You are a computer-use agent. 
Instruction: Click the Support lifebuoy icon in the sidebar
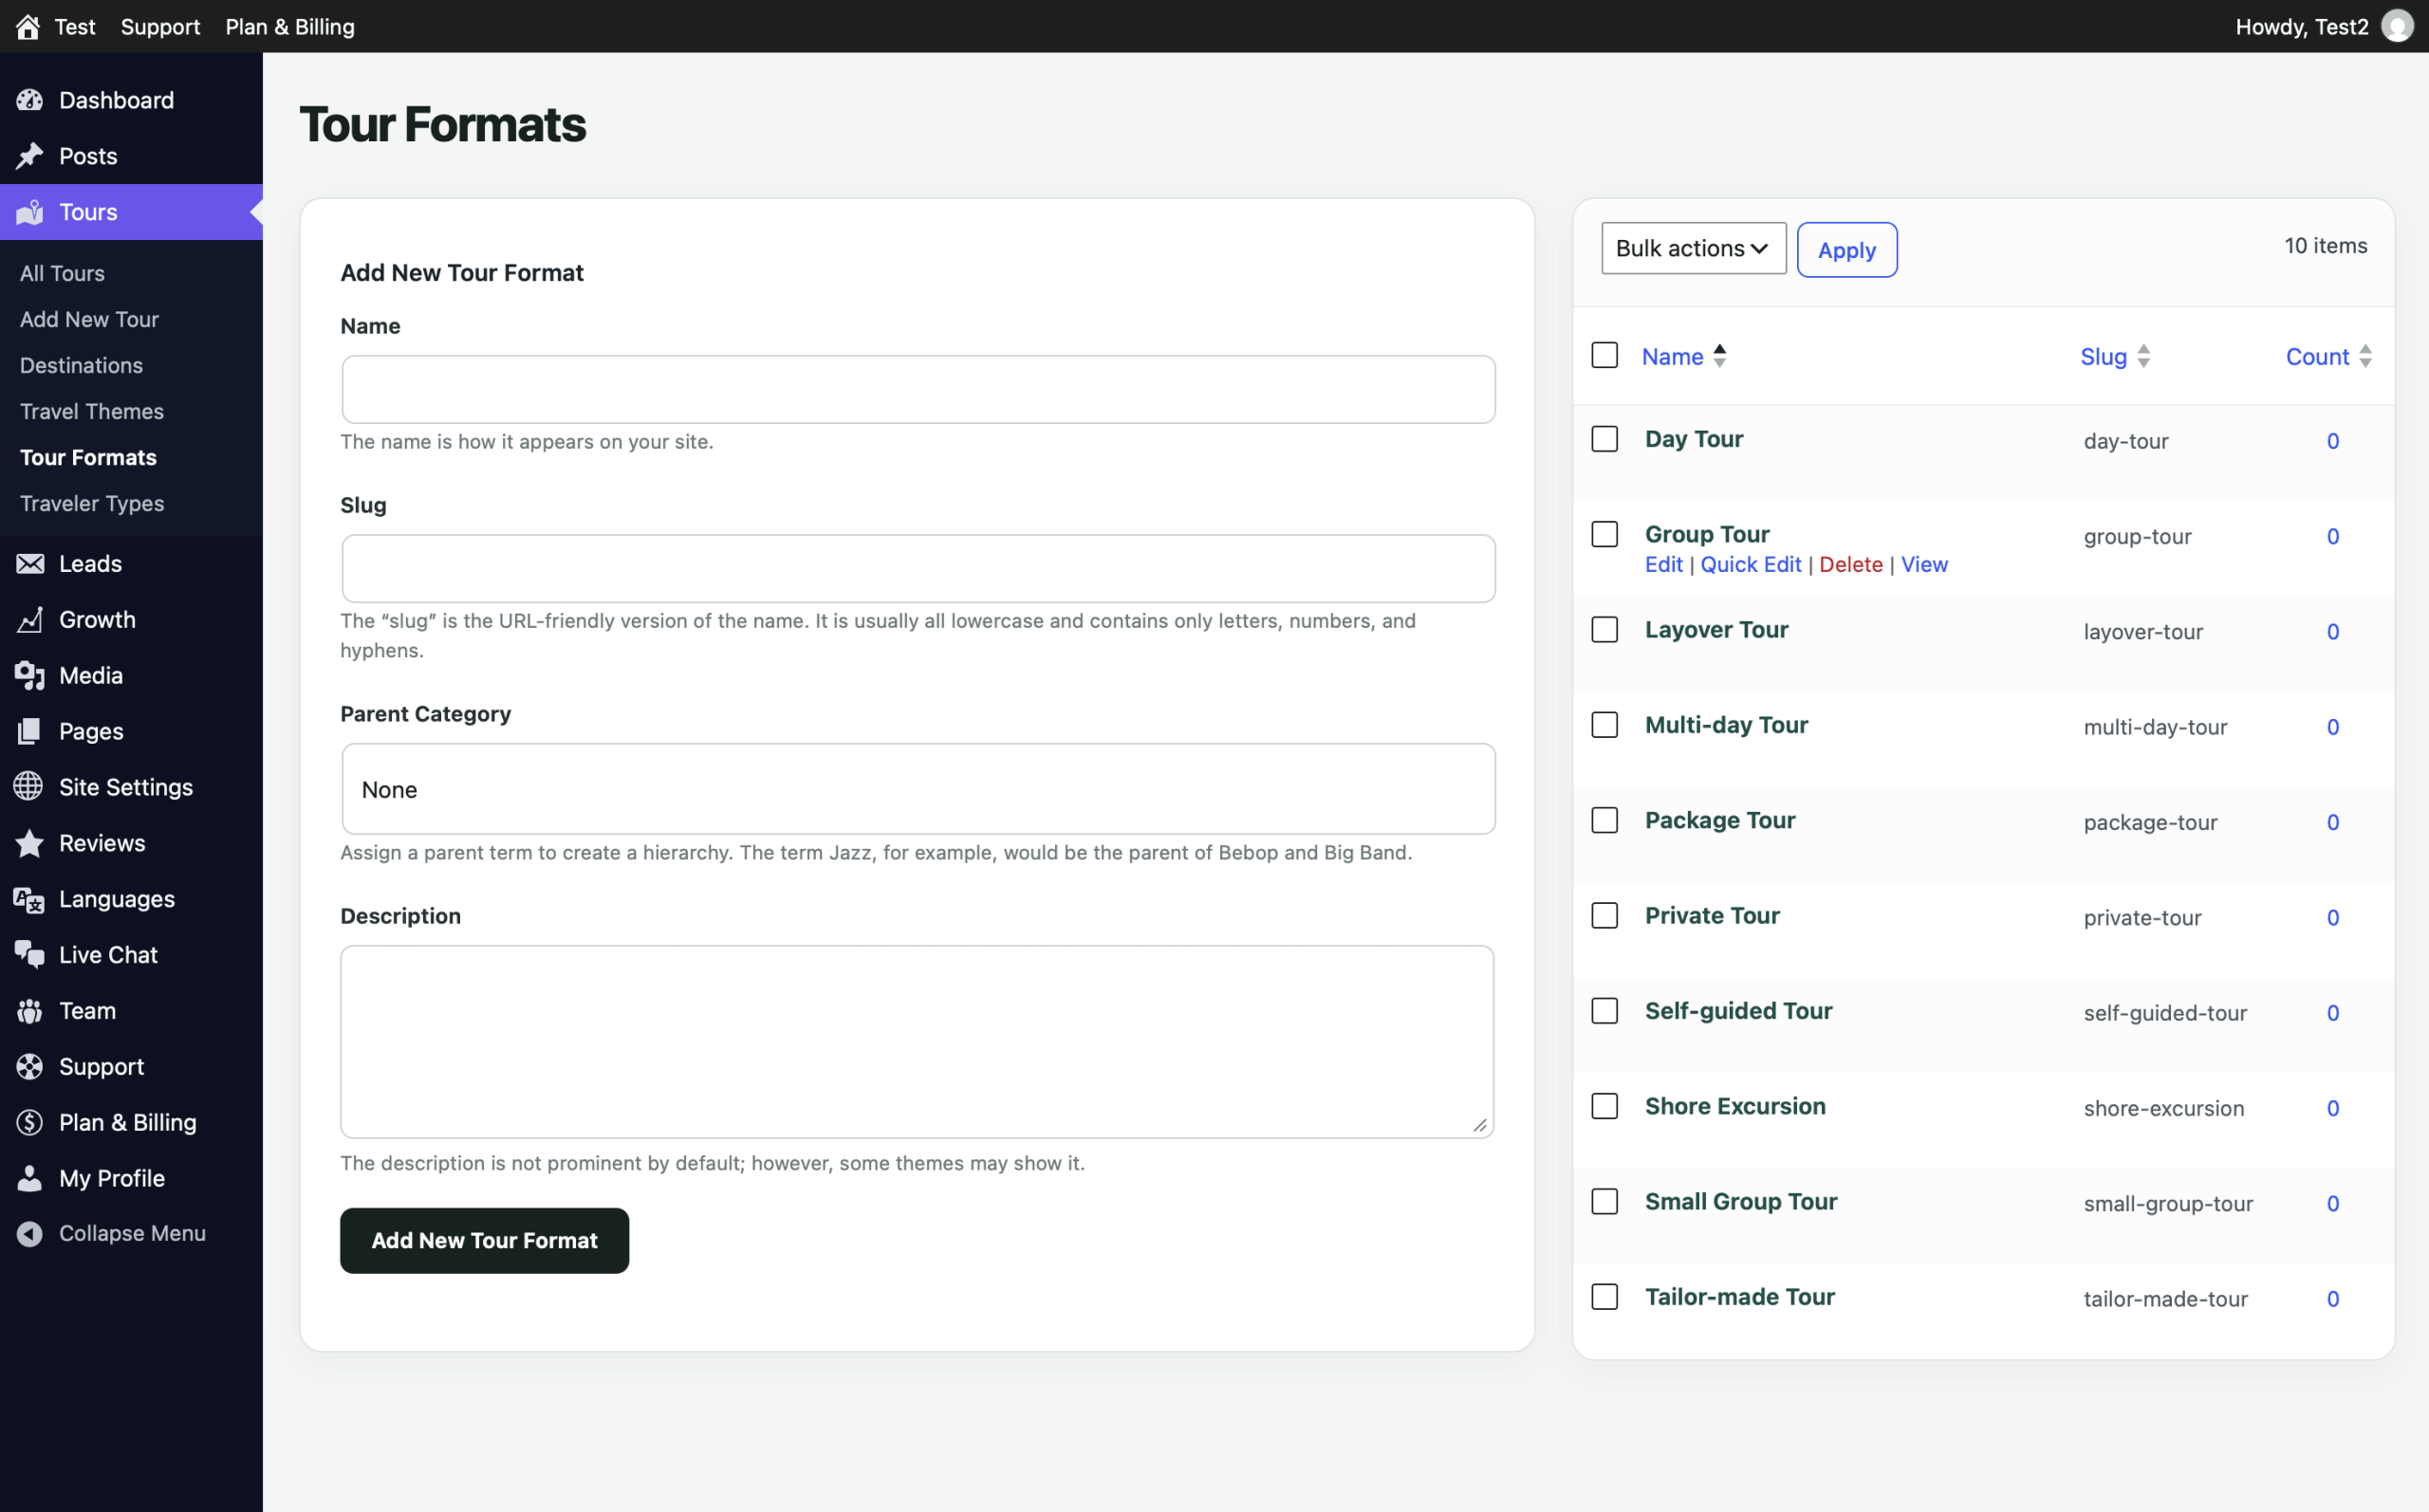pos(30,1067)
